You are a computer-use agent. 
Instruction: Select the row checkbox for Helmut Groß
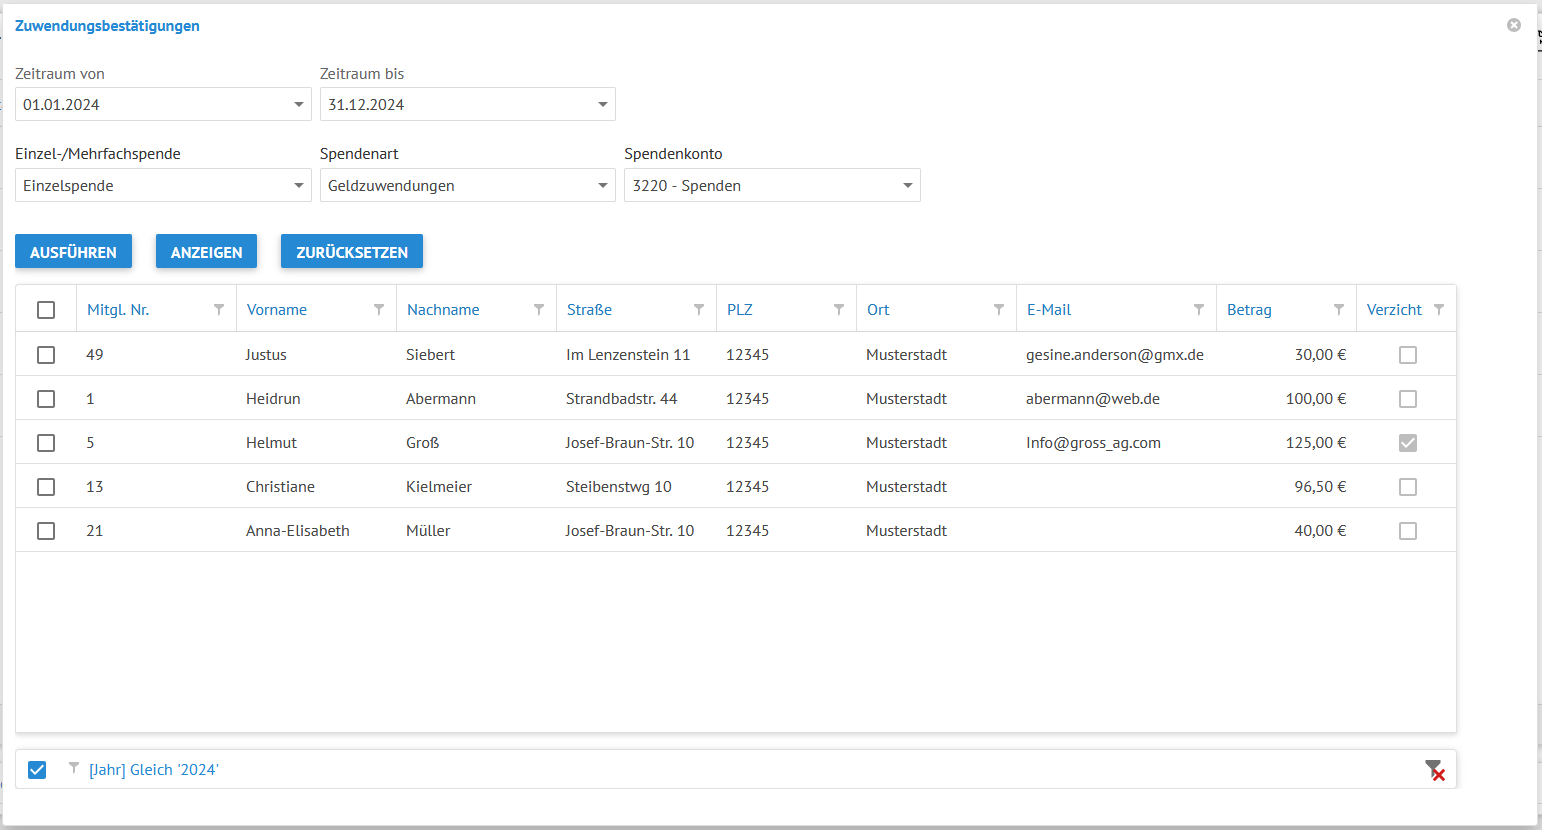tap(46, 443)
